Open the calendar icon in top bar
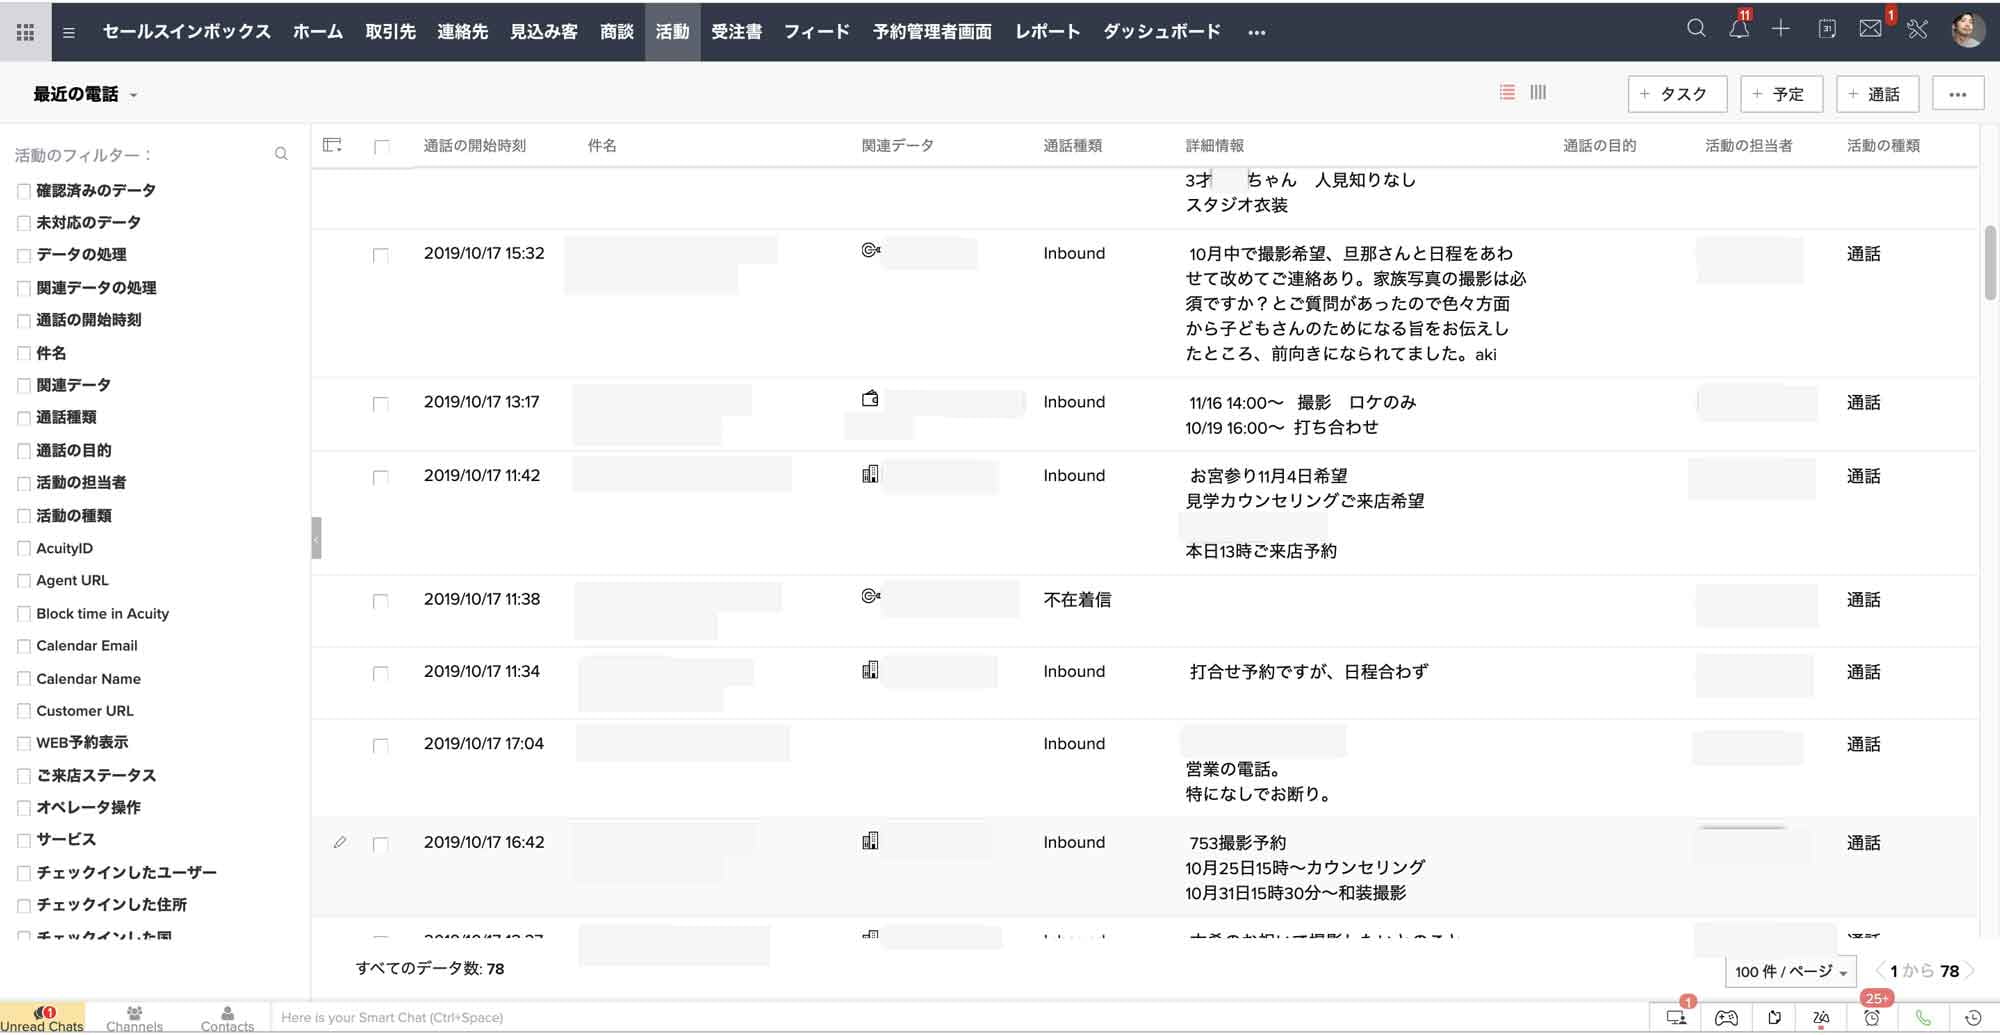Screen dimensions: 2000x1035 click(x=1826, y=29)
